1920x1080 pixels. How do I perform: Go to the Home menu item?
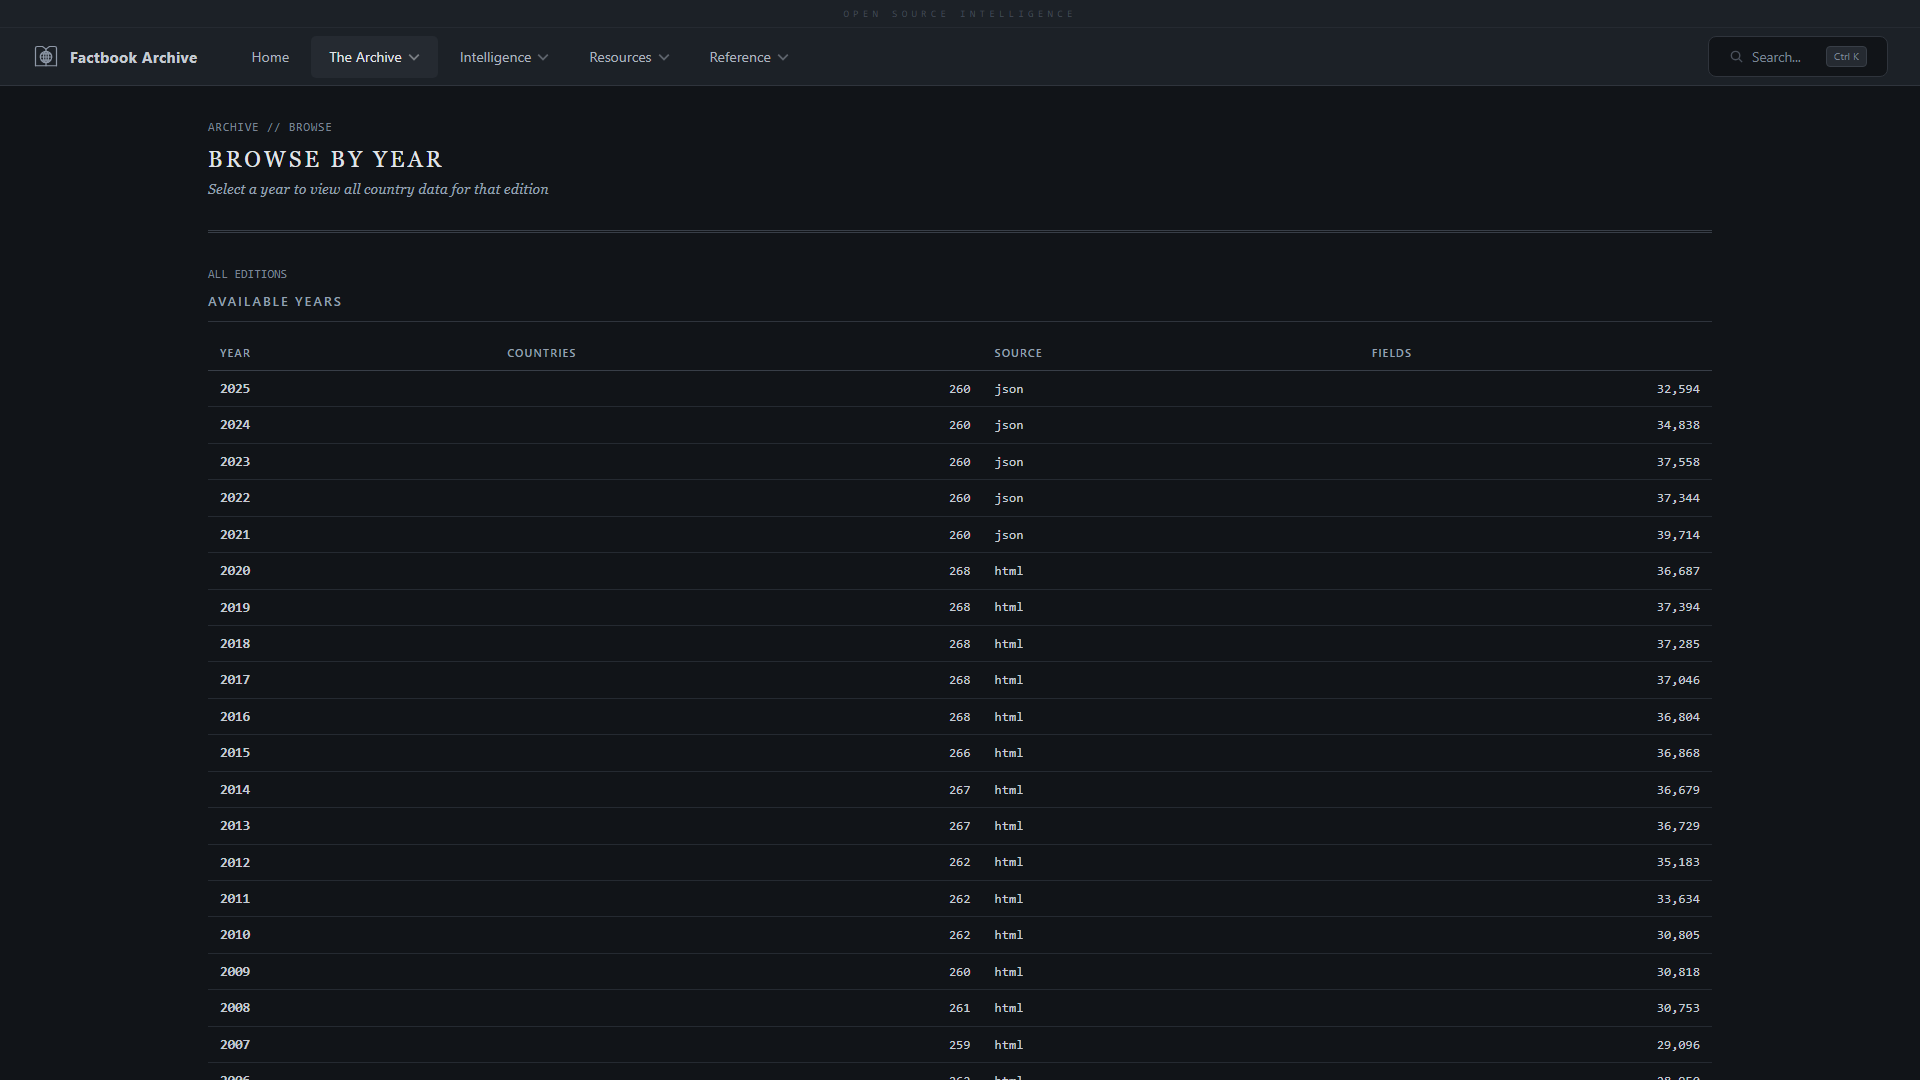(270, 57)
